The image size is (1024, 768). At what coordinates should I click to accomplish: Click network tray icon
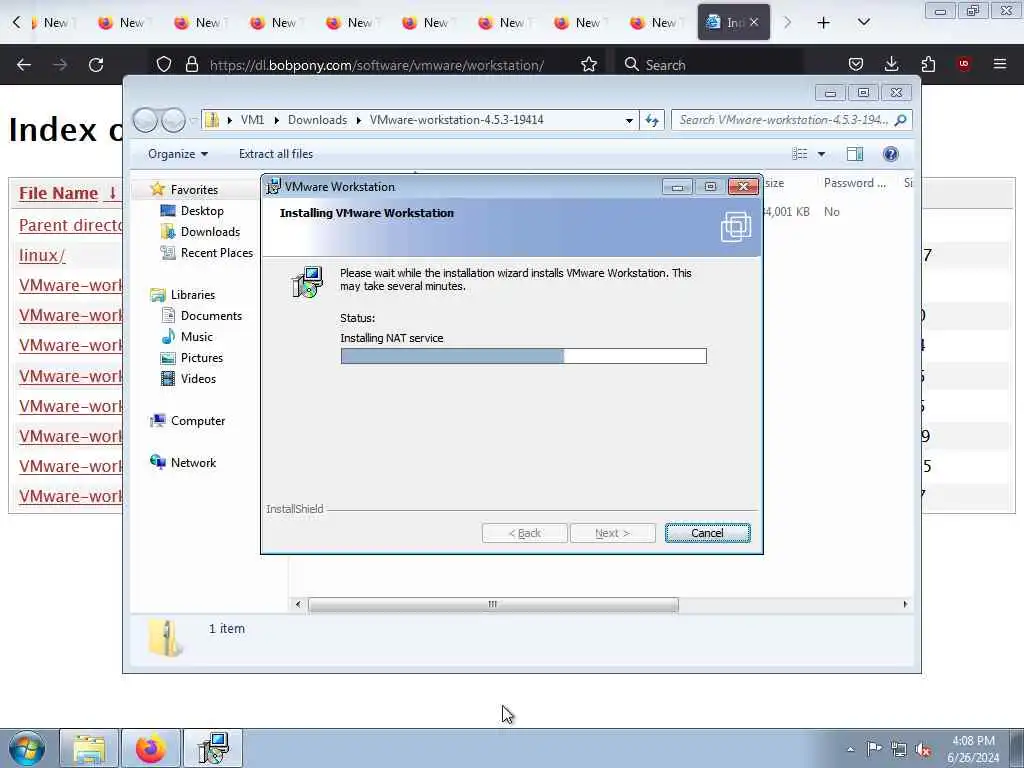[x=899, y=749]
